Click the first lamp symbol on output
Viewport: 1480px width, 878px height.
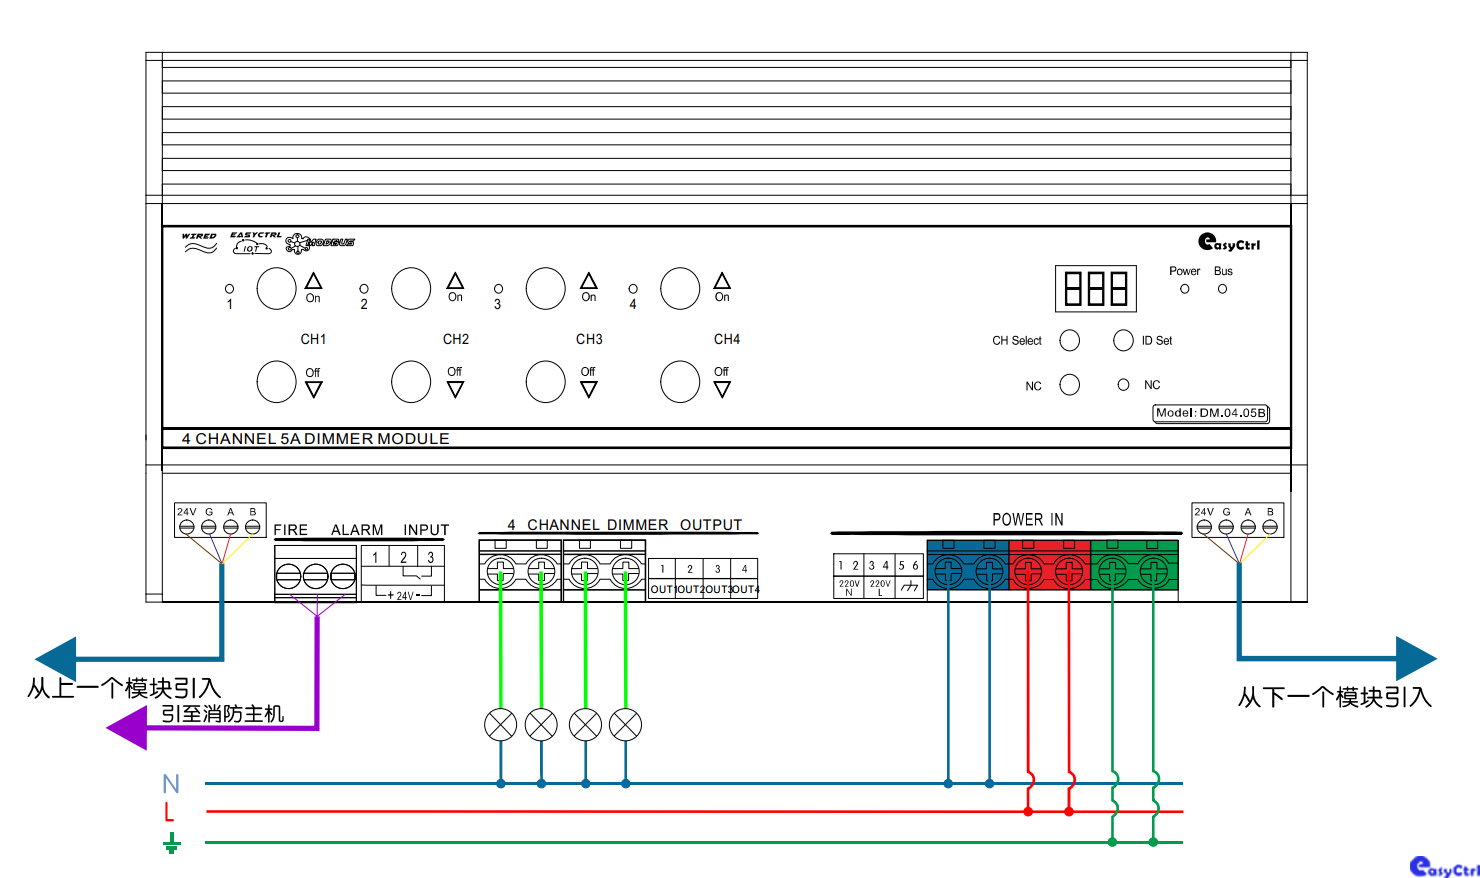tap(501, 725)
